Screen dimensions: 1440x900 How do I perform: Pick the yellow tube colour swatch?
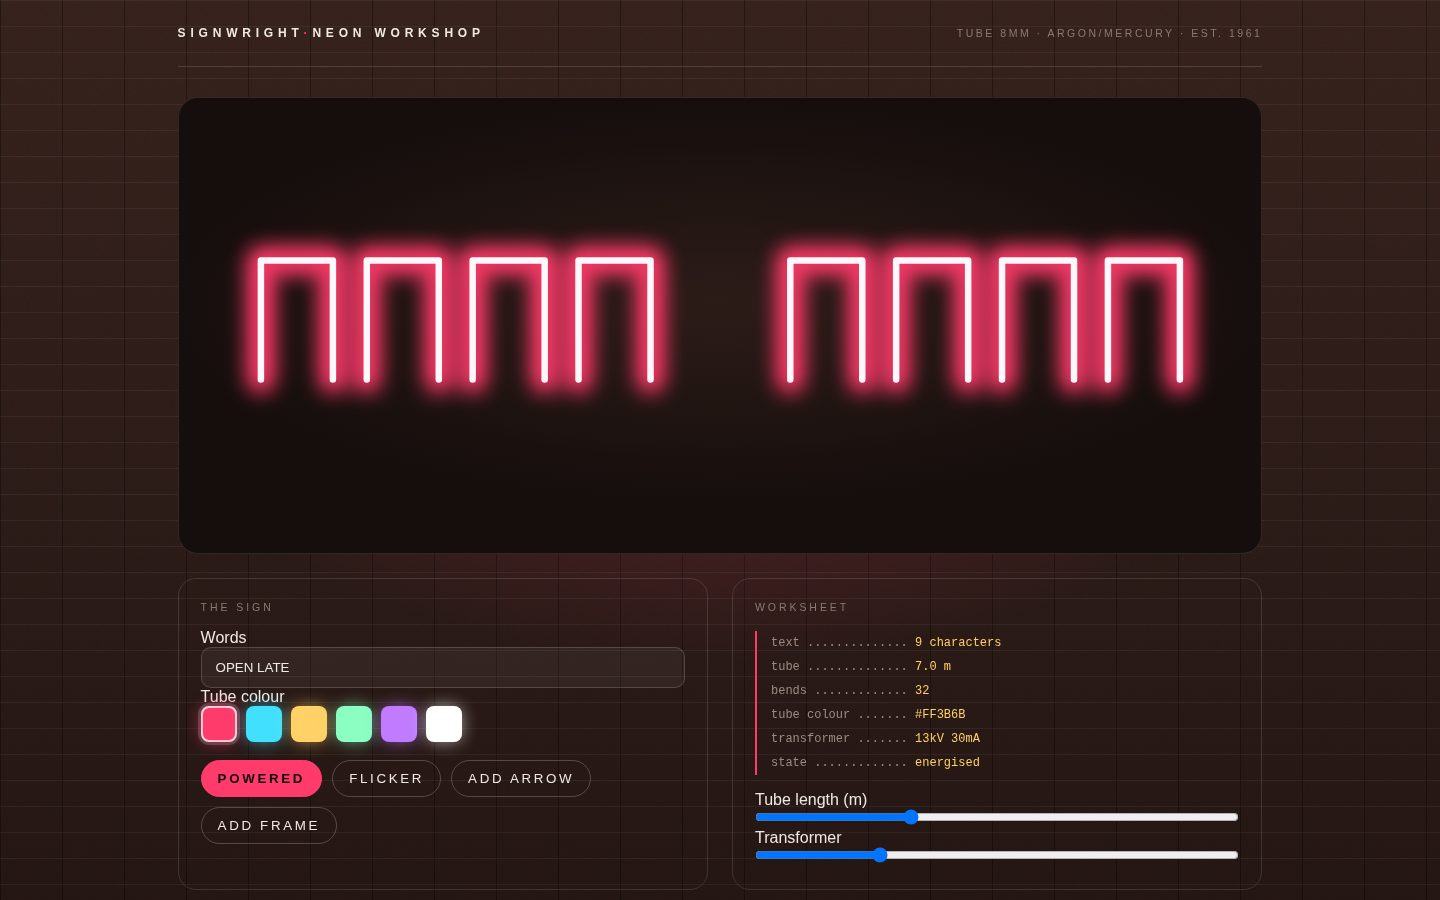(309, 724)
